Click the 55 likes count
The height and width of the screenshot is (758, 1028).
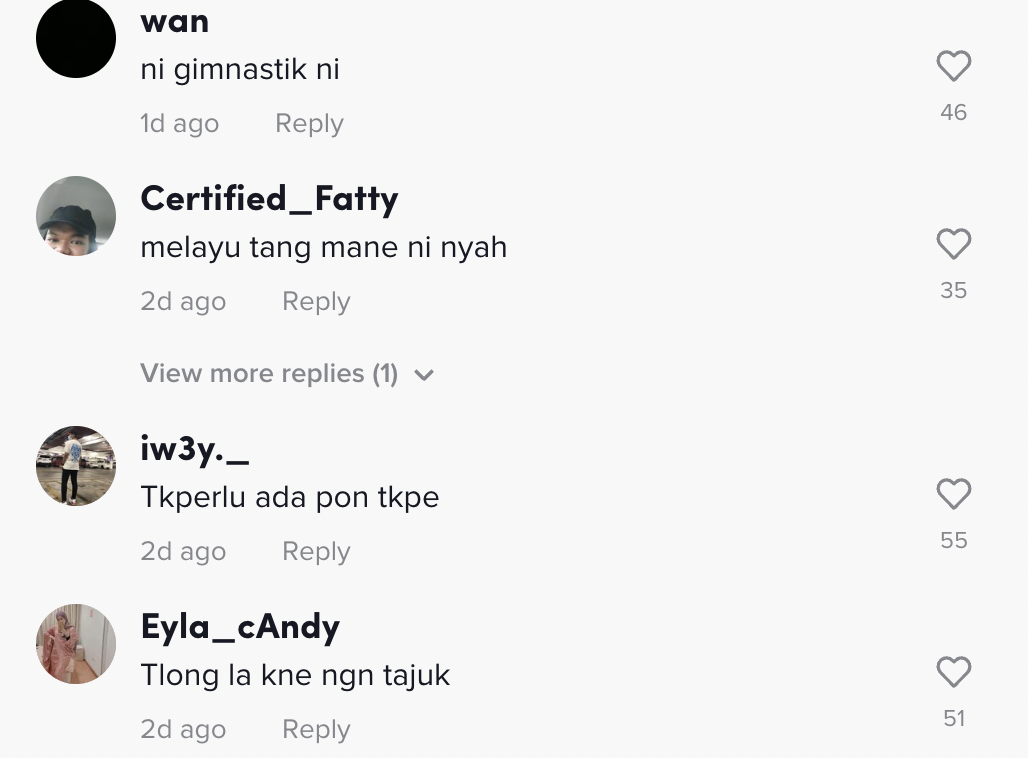[x=953, y=541]
